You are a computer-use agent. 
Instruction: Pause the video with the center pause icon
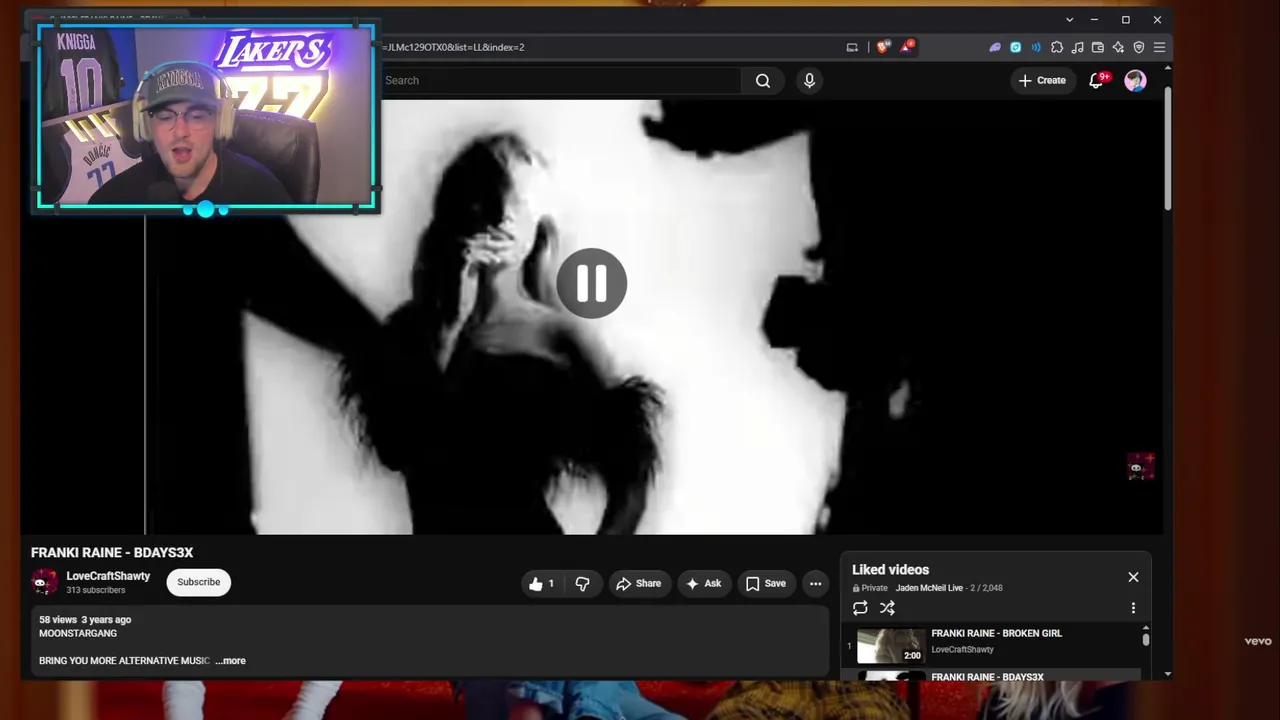(591, 283)
